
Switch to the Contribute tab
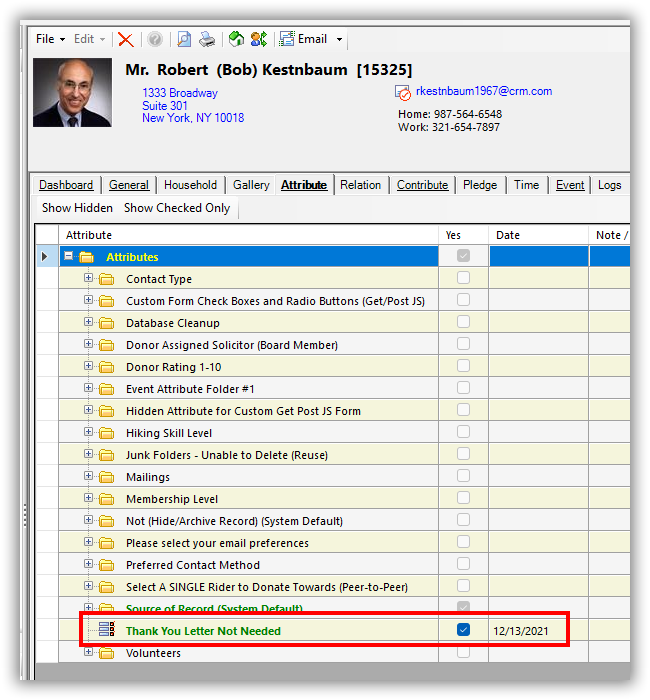(x=422, y=185)
